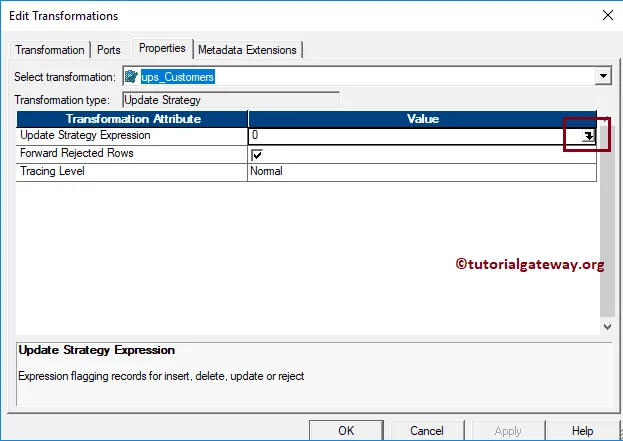
Task: Click the transformation icon beside ups_Customers
Action: point(131,76)
